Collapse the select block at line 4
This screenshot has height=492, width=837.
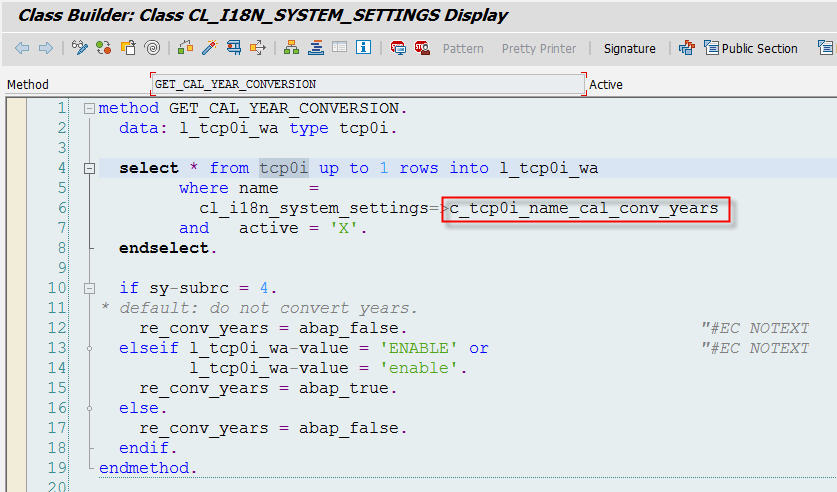(89, 169)
